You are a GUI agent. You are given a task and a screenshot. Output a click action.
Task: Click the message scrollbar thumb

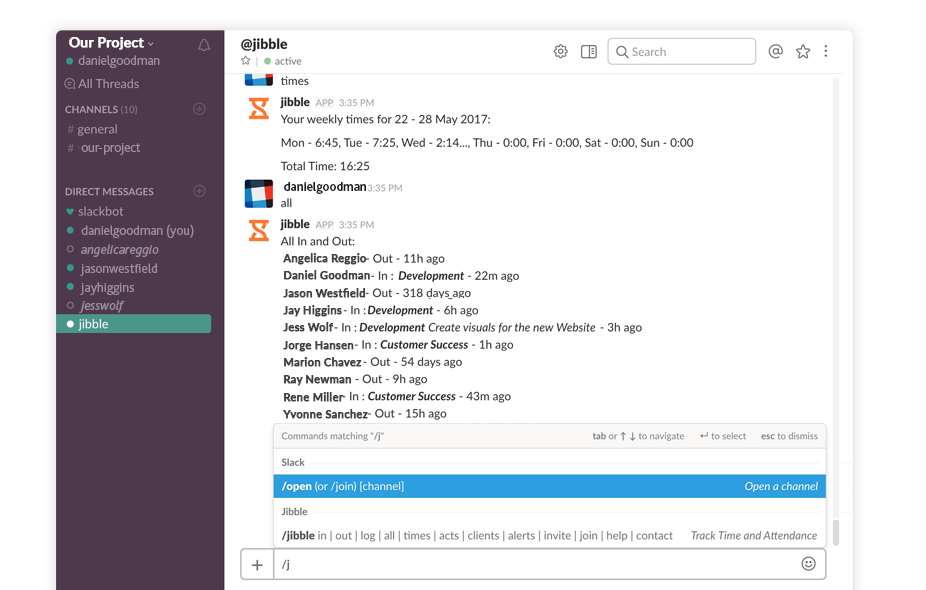click(836, 532)
